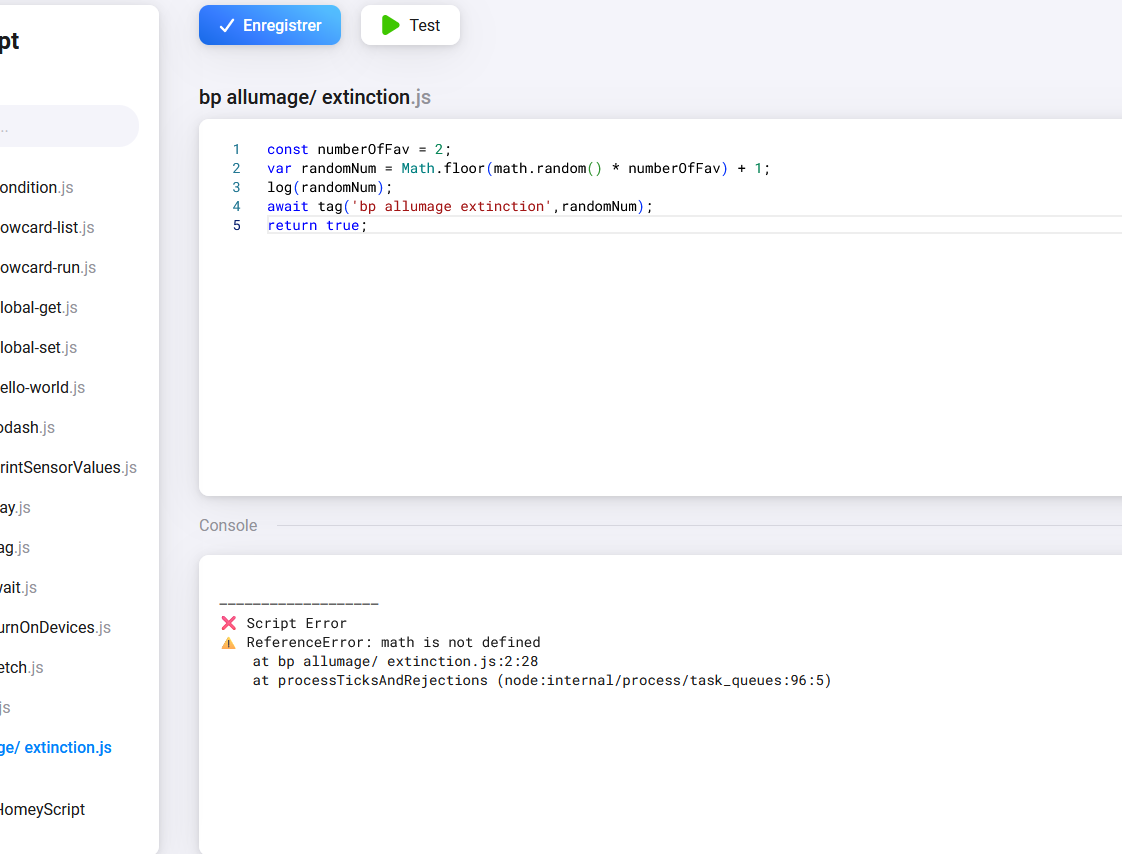Open condition.js script in sidebar
The image size is (1122, 854).
pyautogui.click(x=36, y=188)
